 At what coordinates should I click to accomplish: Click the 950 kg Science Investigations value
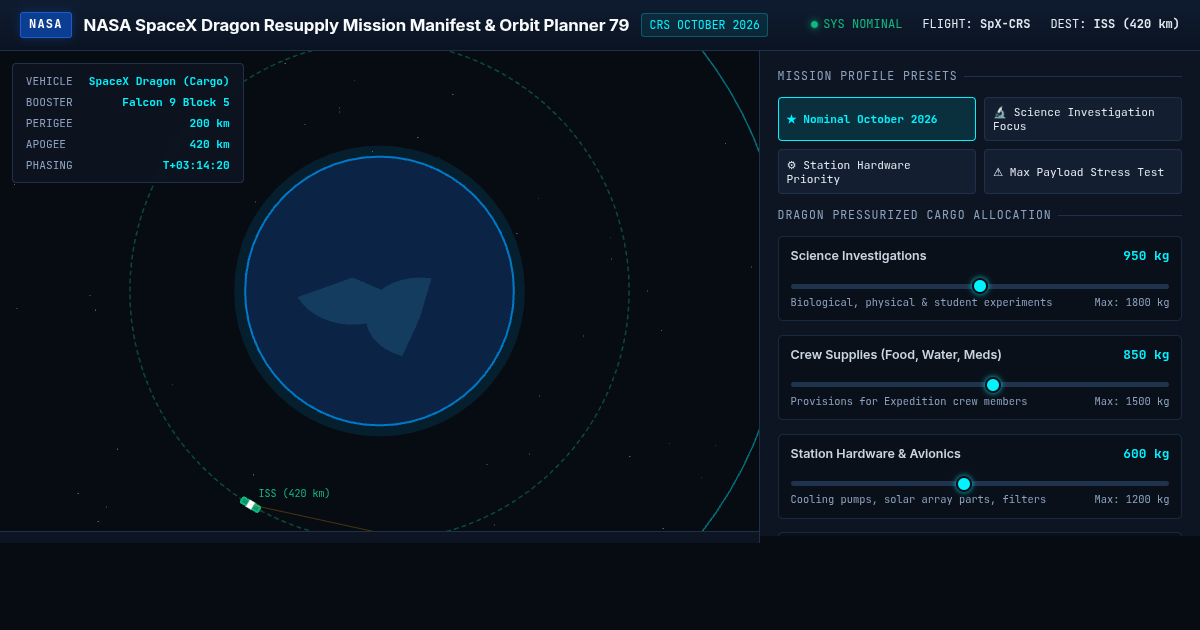coord(1146,256)
